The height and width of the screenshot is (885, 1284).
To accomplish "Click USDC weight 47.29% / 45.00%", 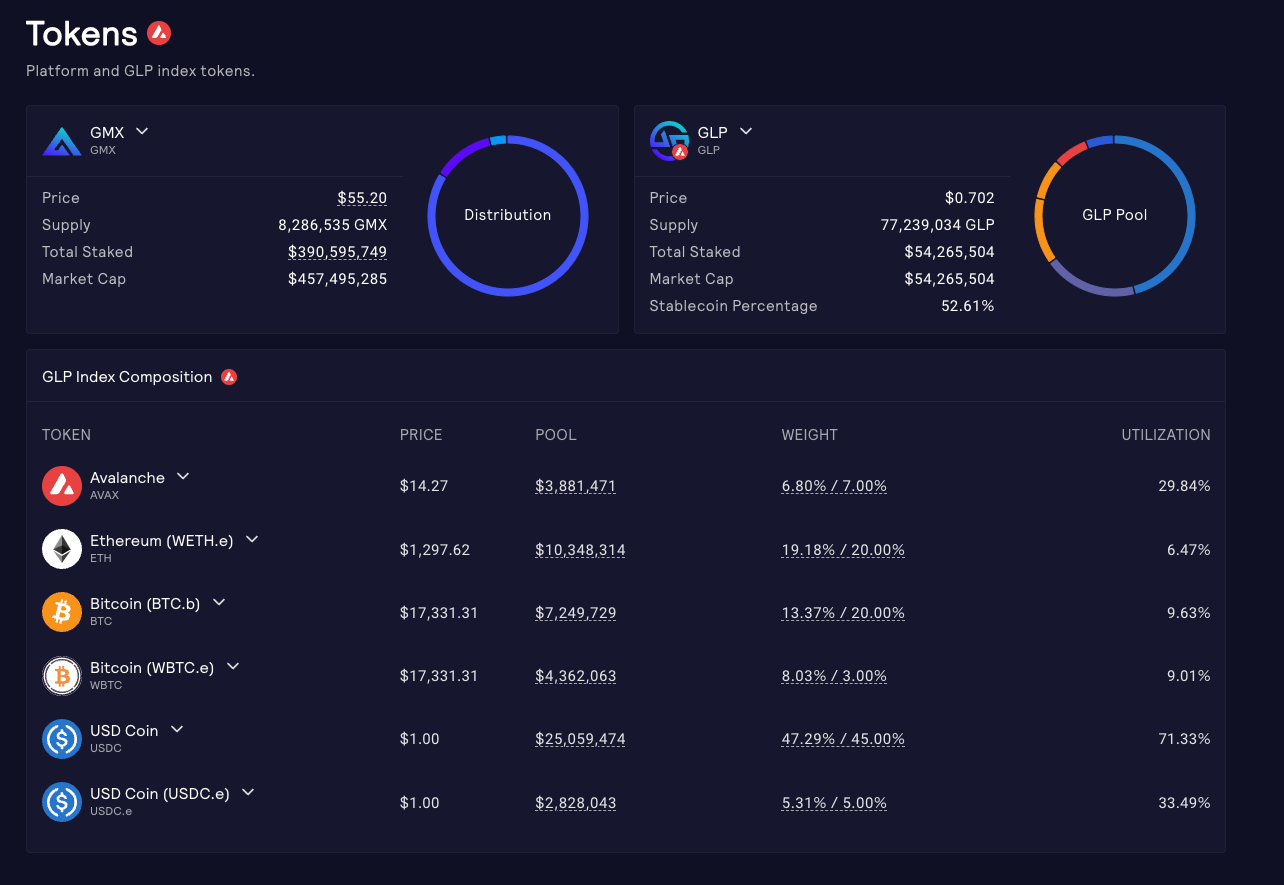I will [x=843, y=739].
